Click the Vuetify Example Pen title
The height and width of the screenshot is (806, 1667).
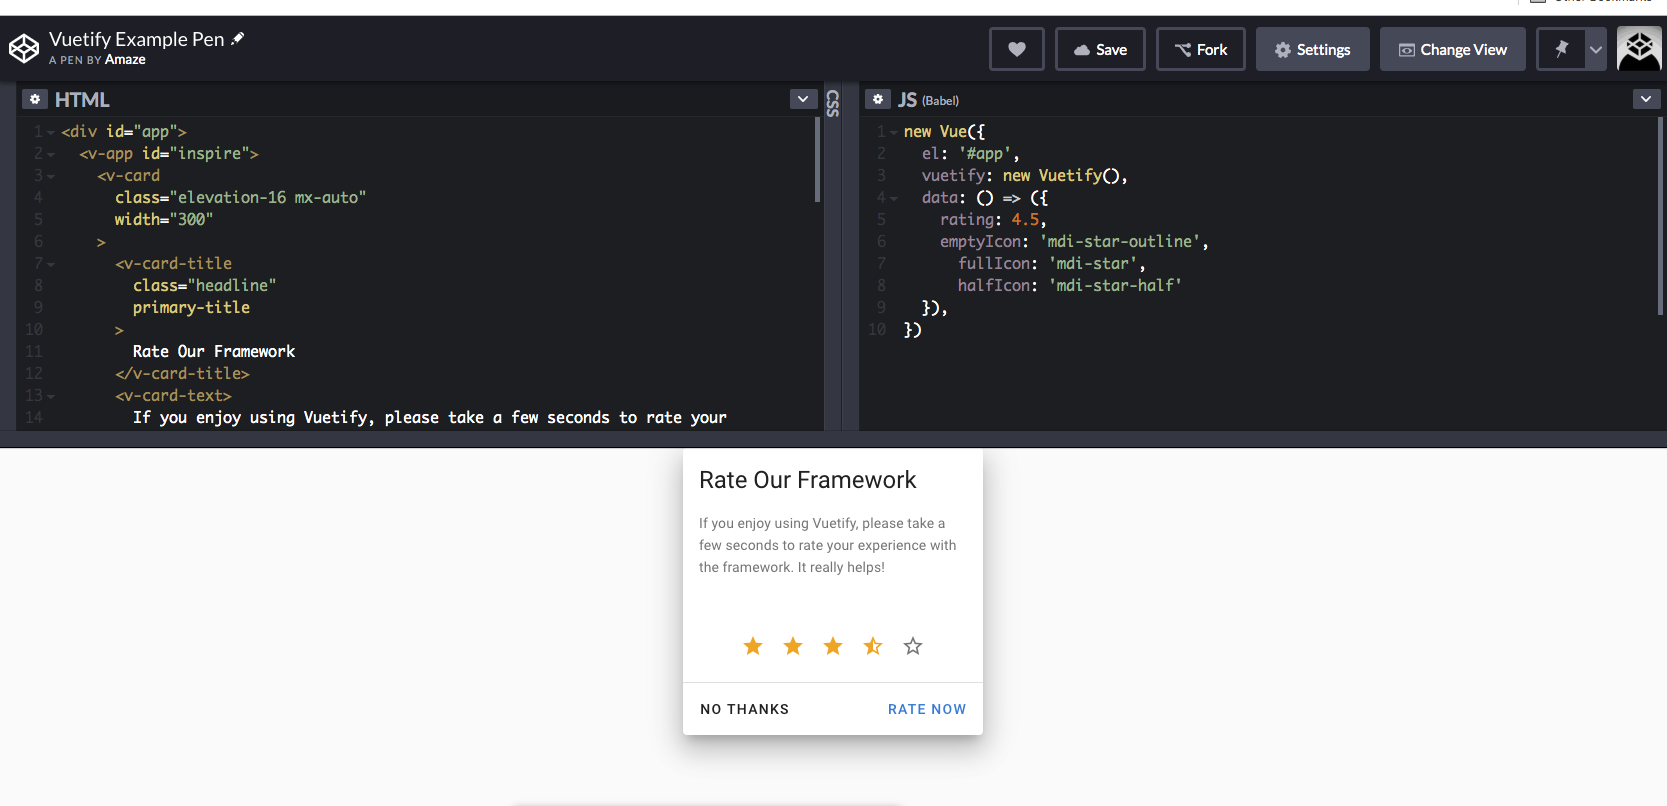point(137,39)
